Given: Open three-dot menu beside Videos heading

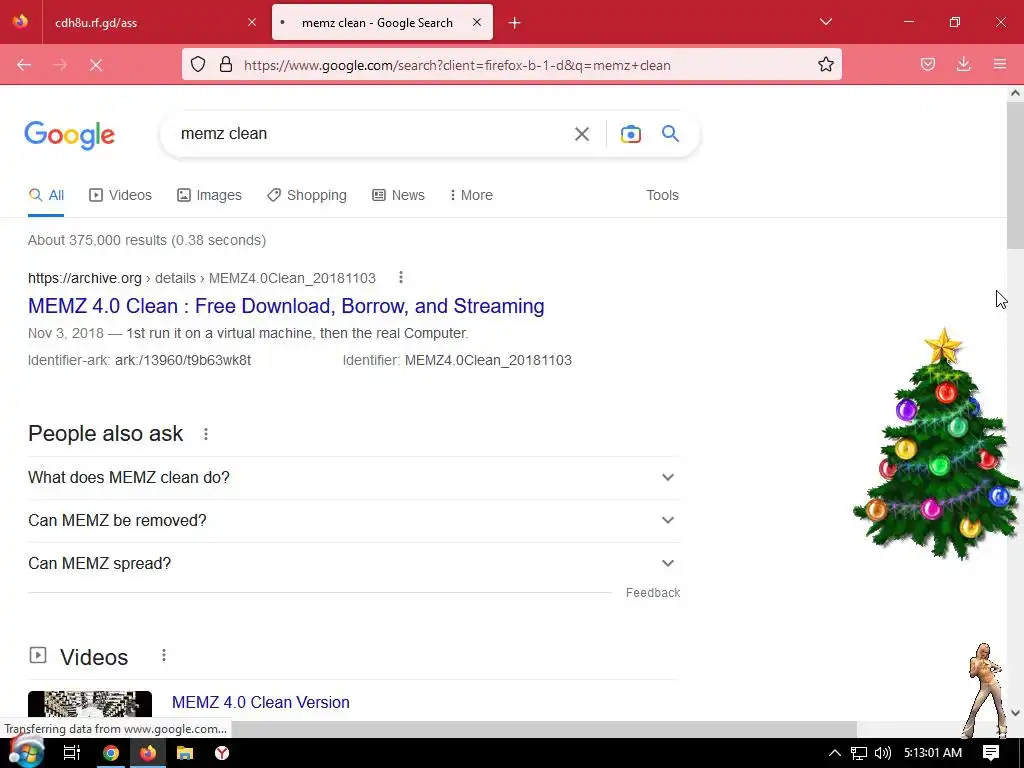Looking at the screenshot, I should tap(163, 656).
